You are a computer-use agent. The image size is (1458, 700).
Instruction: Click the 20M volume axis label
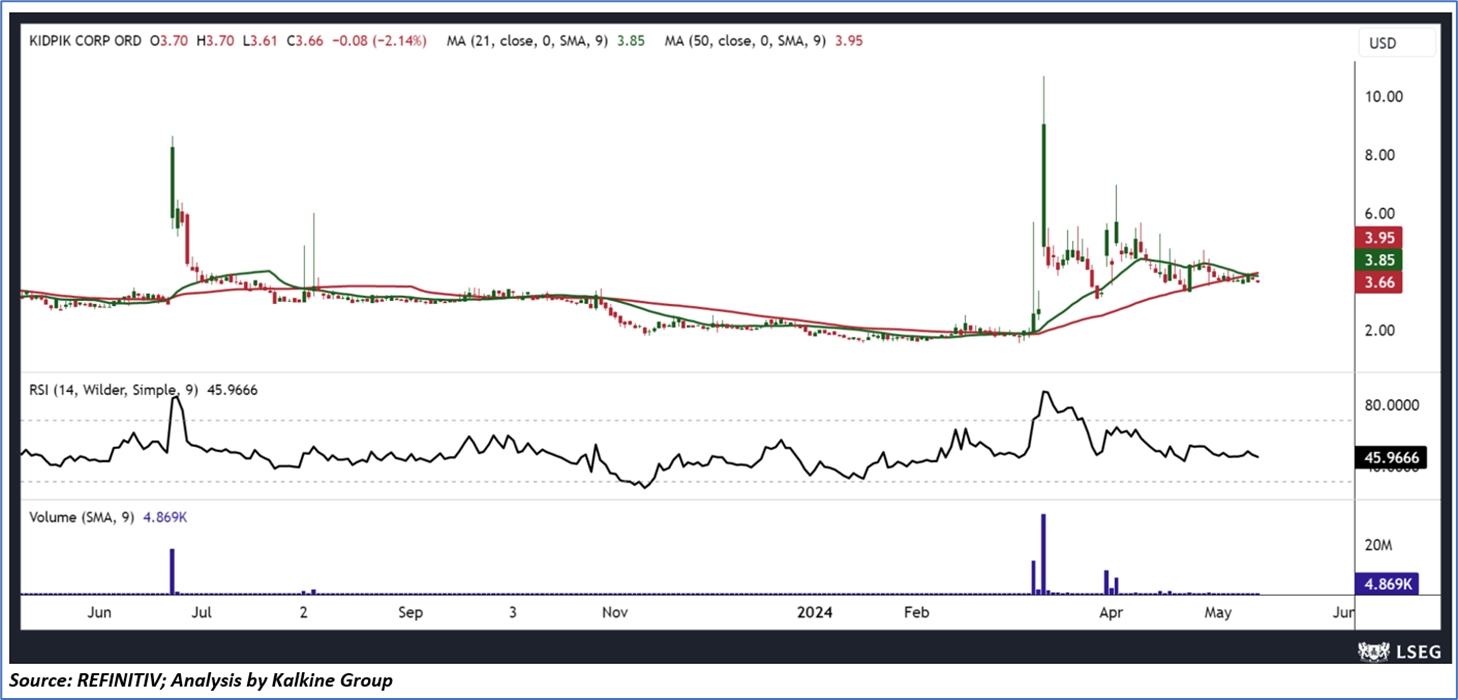[1379, 546]
